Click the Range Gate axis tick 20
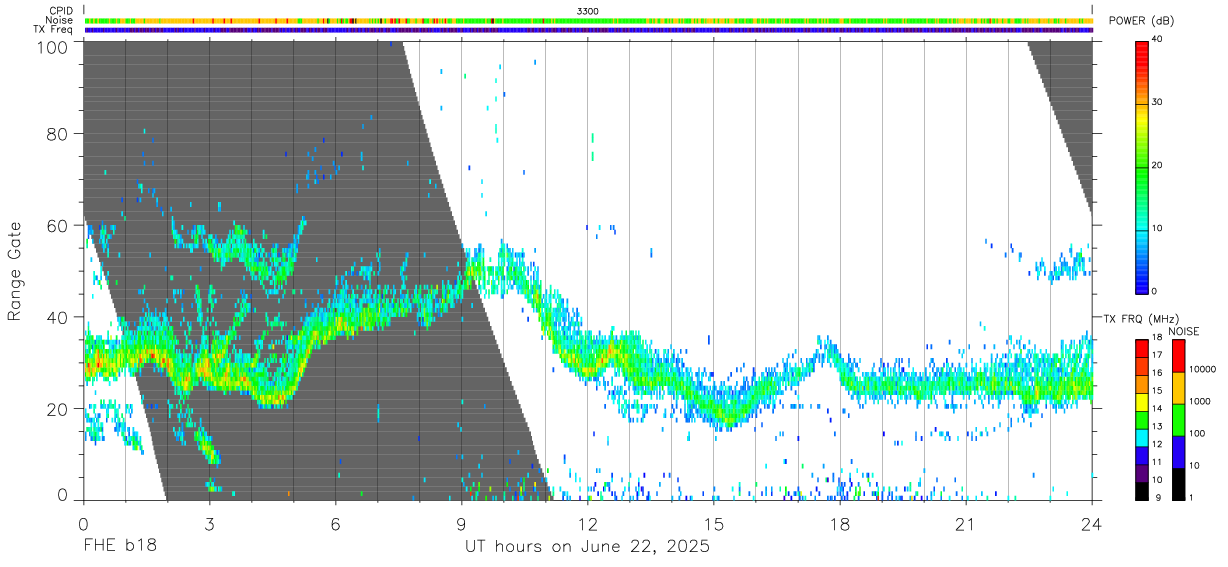The width and height of the screenshot is (1228, 567). tap(58, 409)
